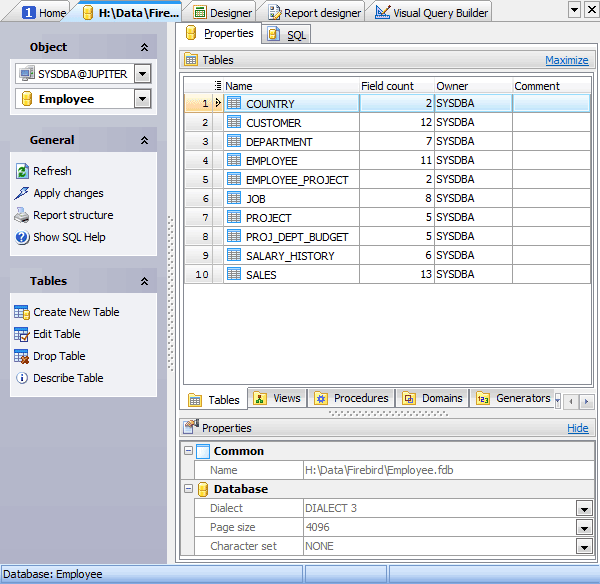Collapse the Database properties group
The height and width of the screenshot is (584, 600).
[189, 489]
